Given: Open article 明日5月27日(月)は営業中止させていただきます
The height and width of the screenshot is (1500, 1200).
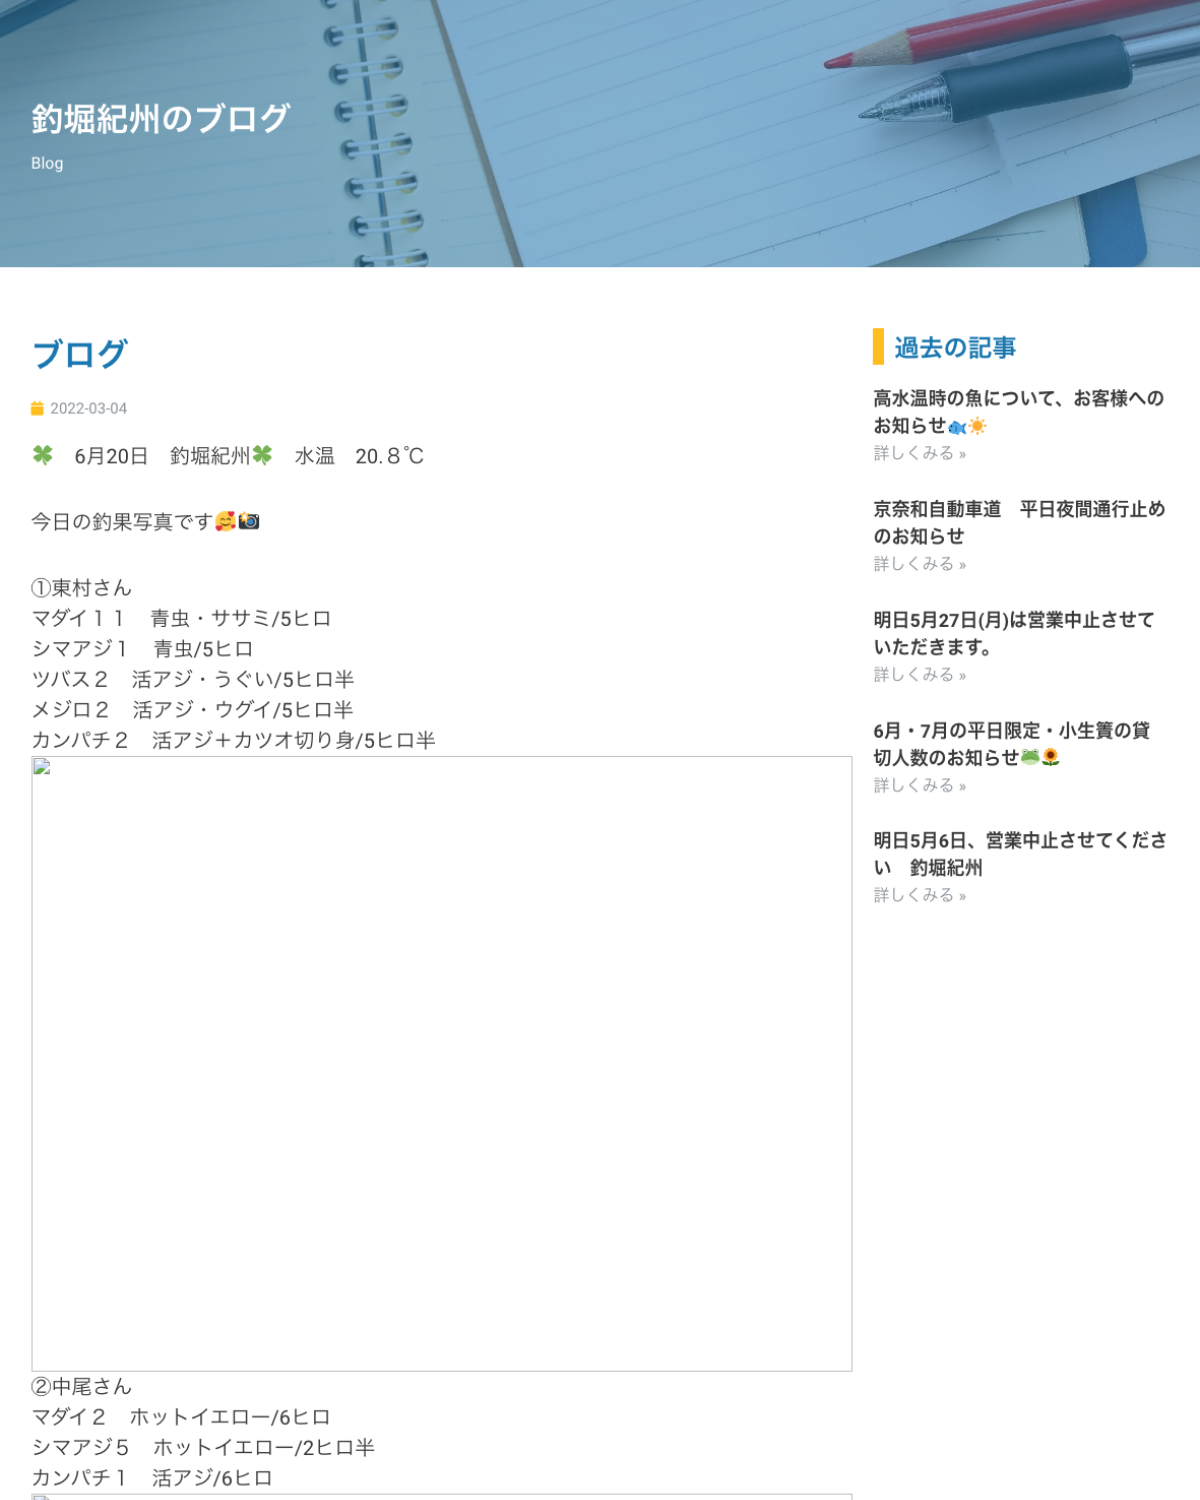Looking at the screenshot, I should pos(1014,633).
